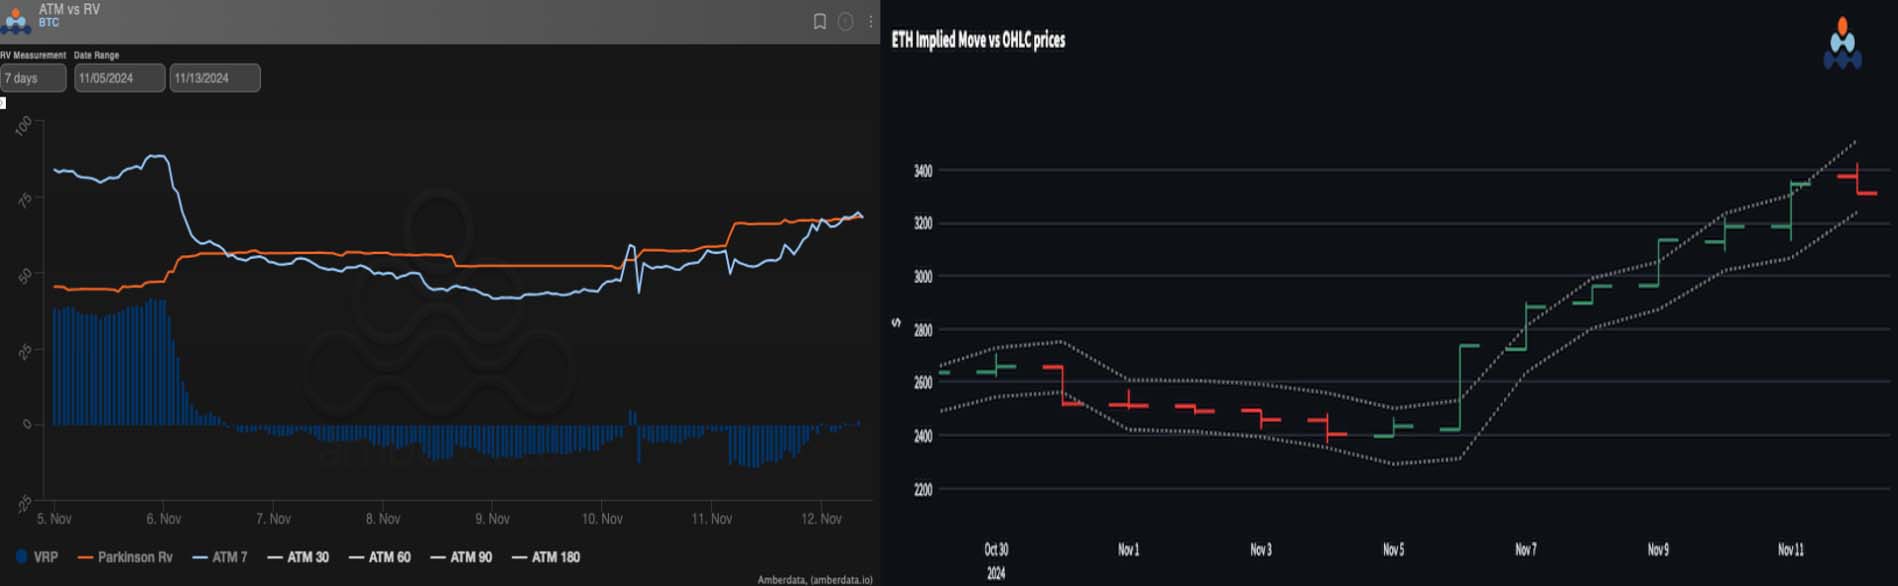Click the Amberdata logo beside ATM vs RV

15,19
